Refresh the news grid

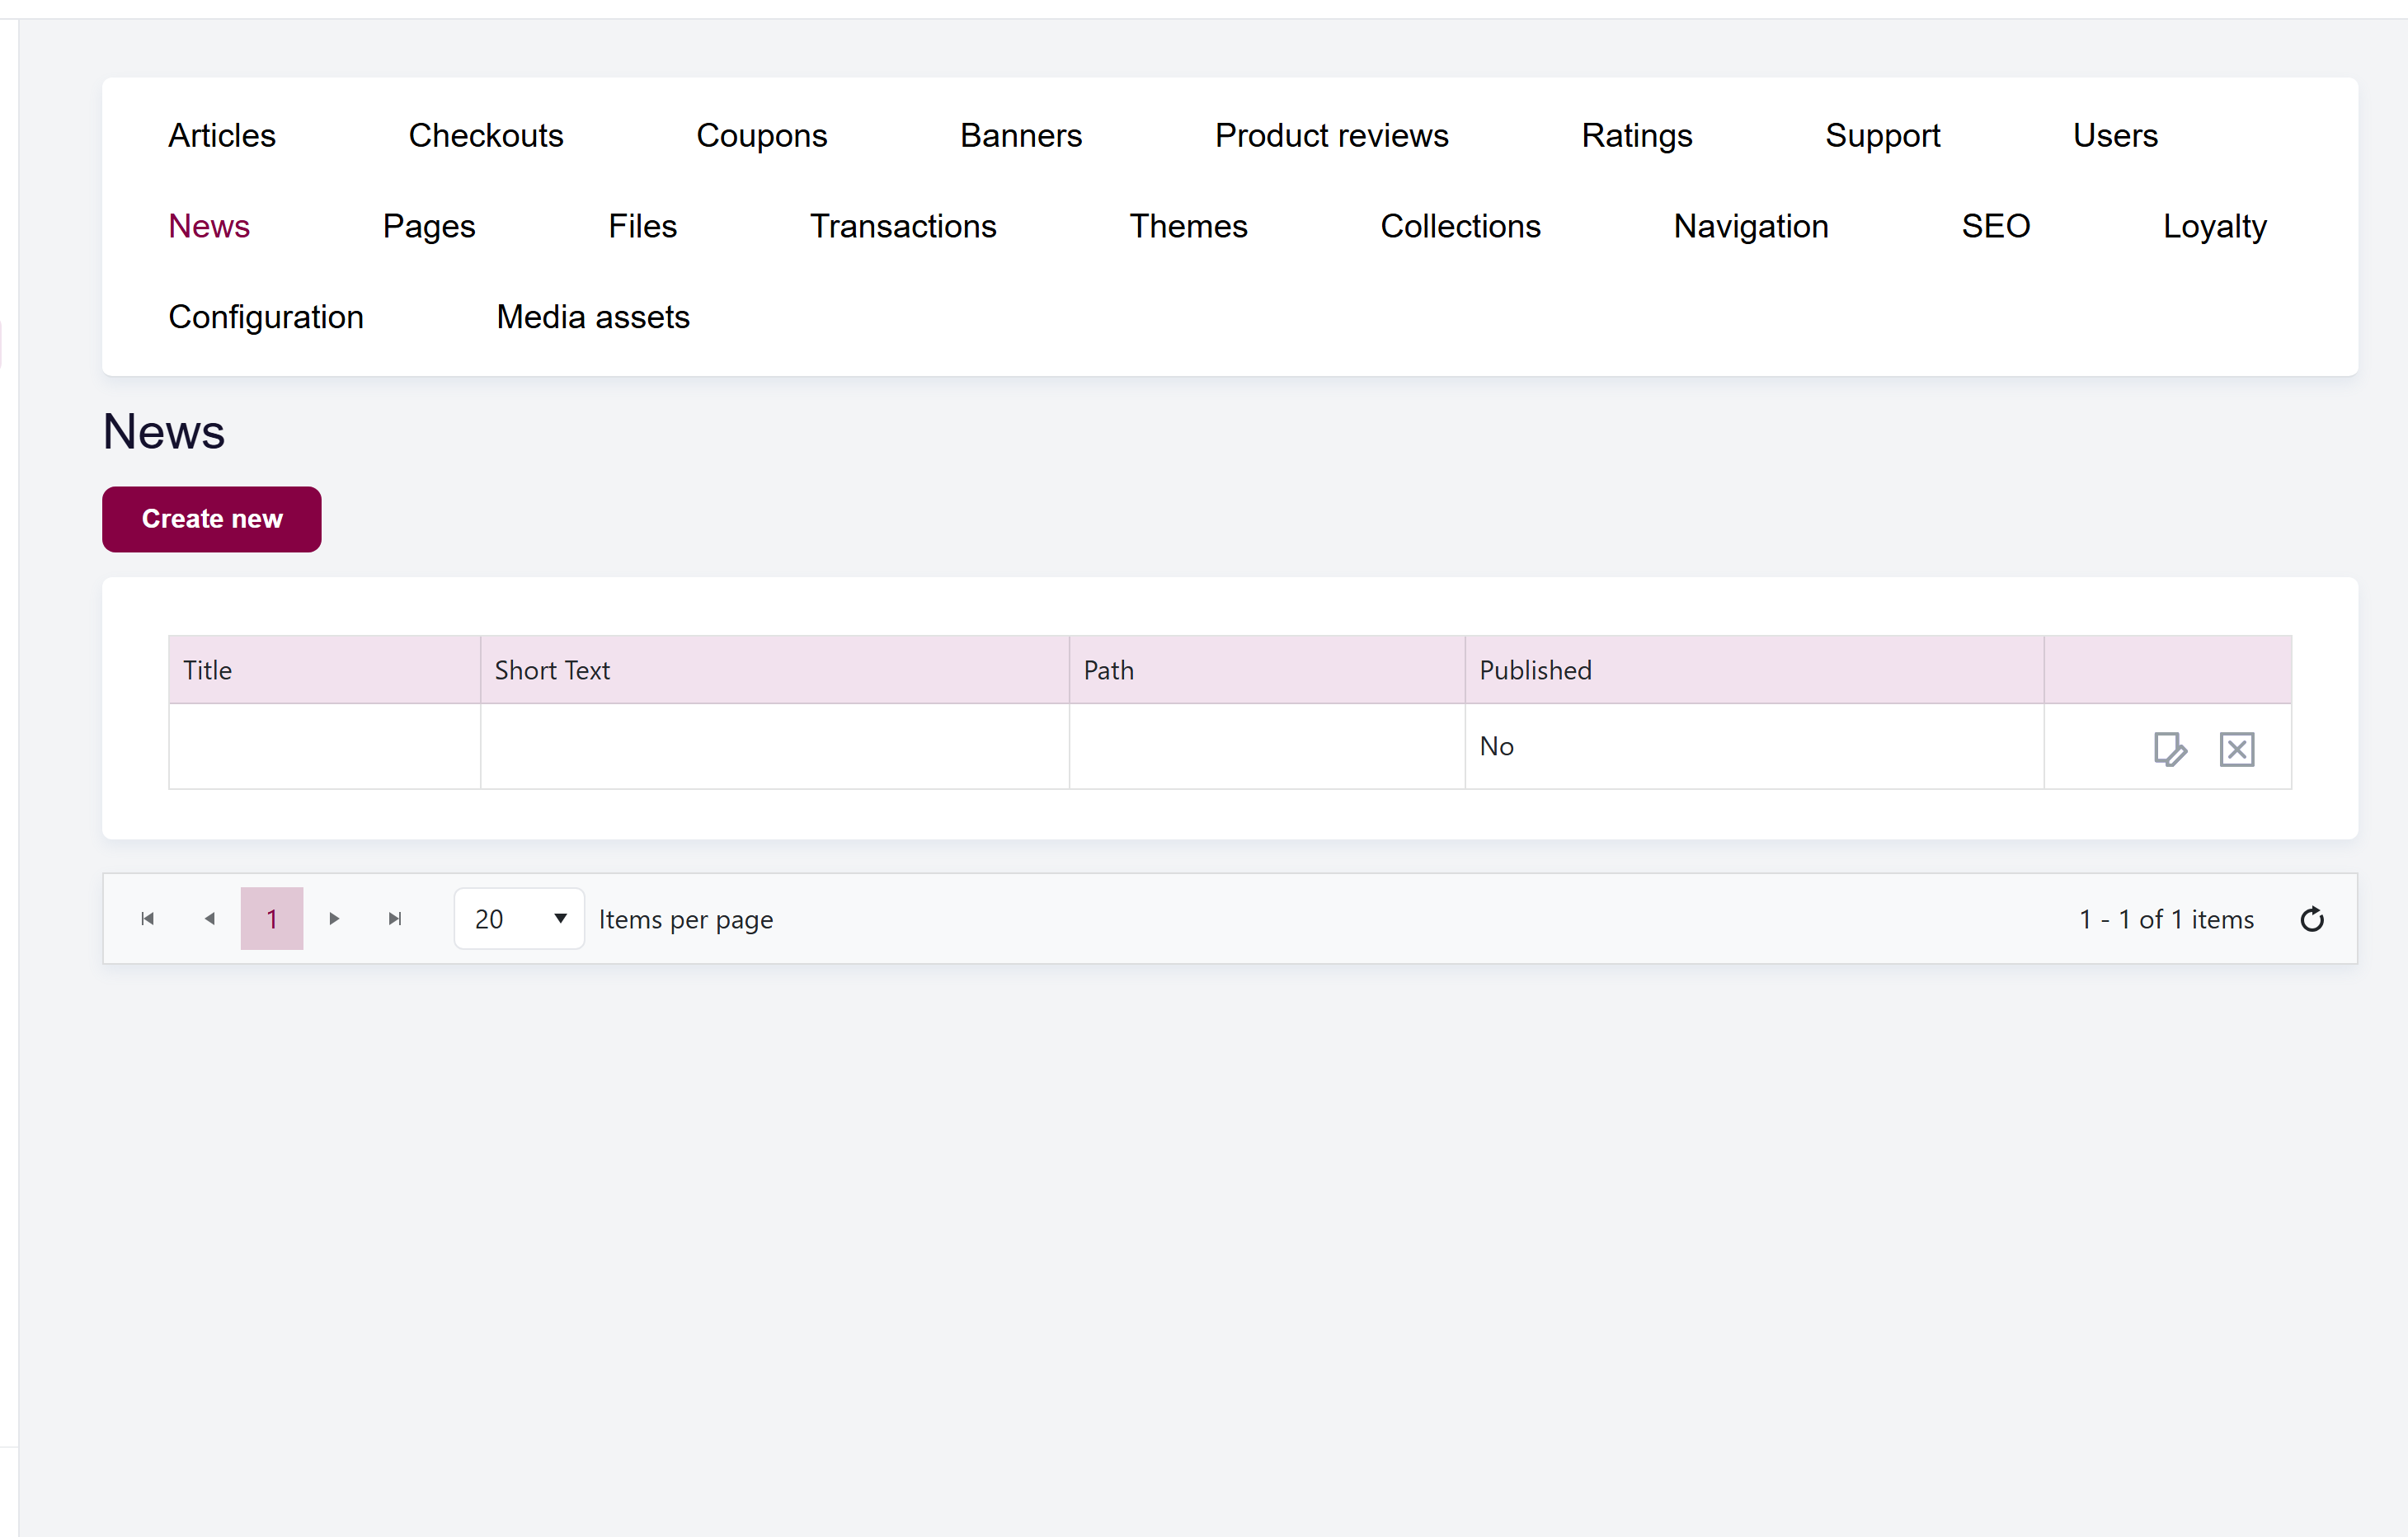coord(2311,919)
